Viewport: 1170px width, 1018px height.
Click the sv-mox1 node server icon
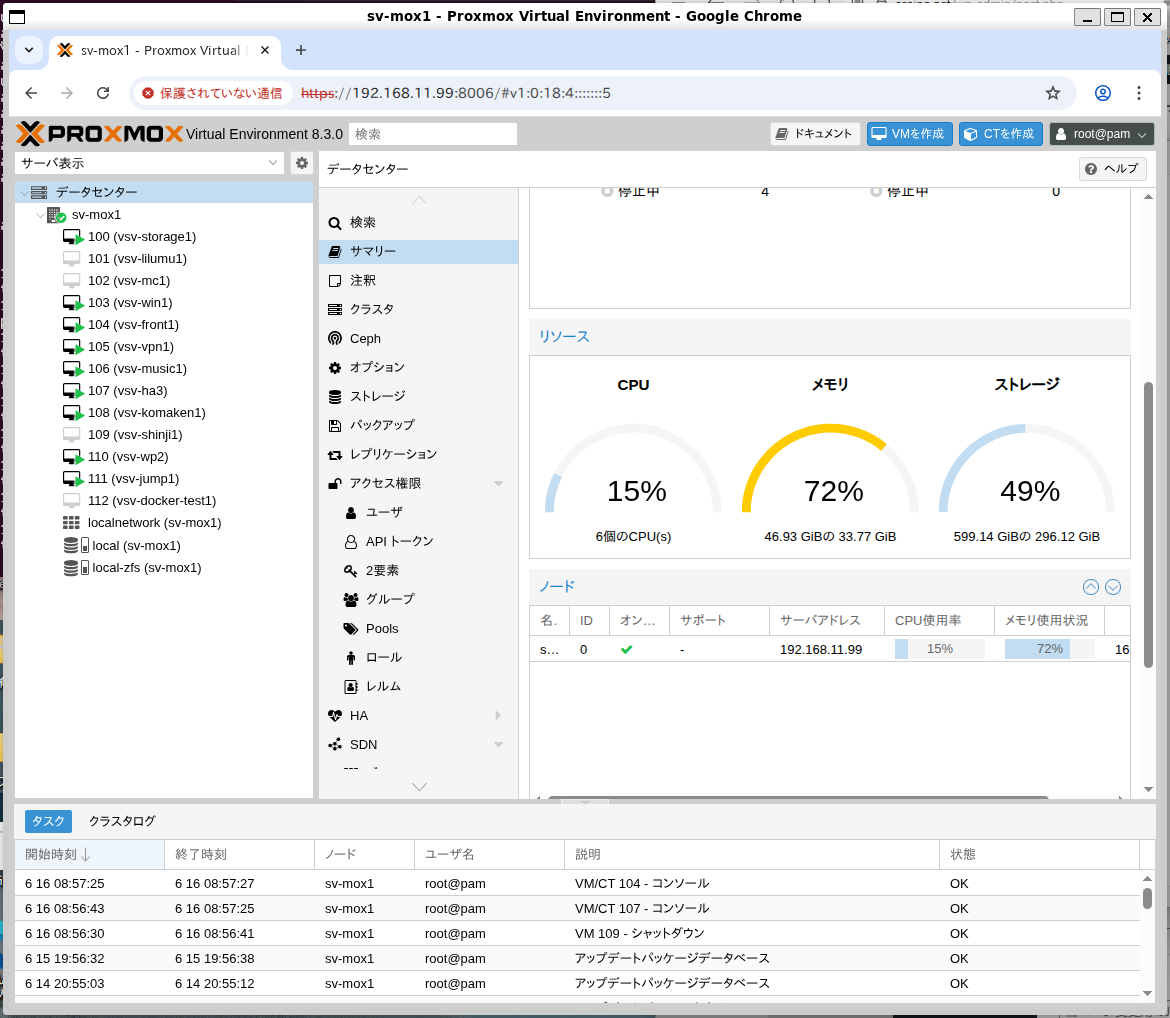click(x=56, y=215)
